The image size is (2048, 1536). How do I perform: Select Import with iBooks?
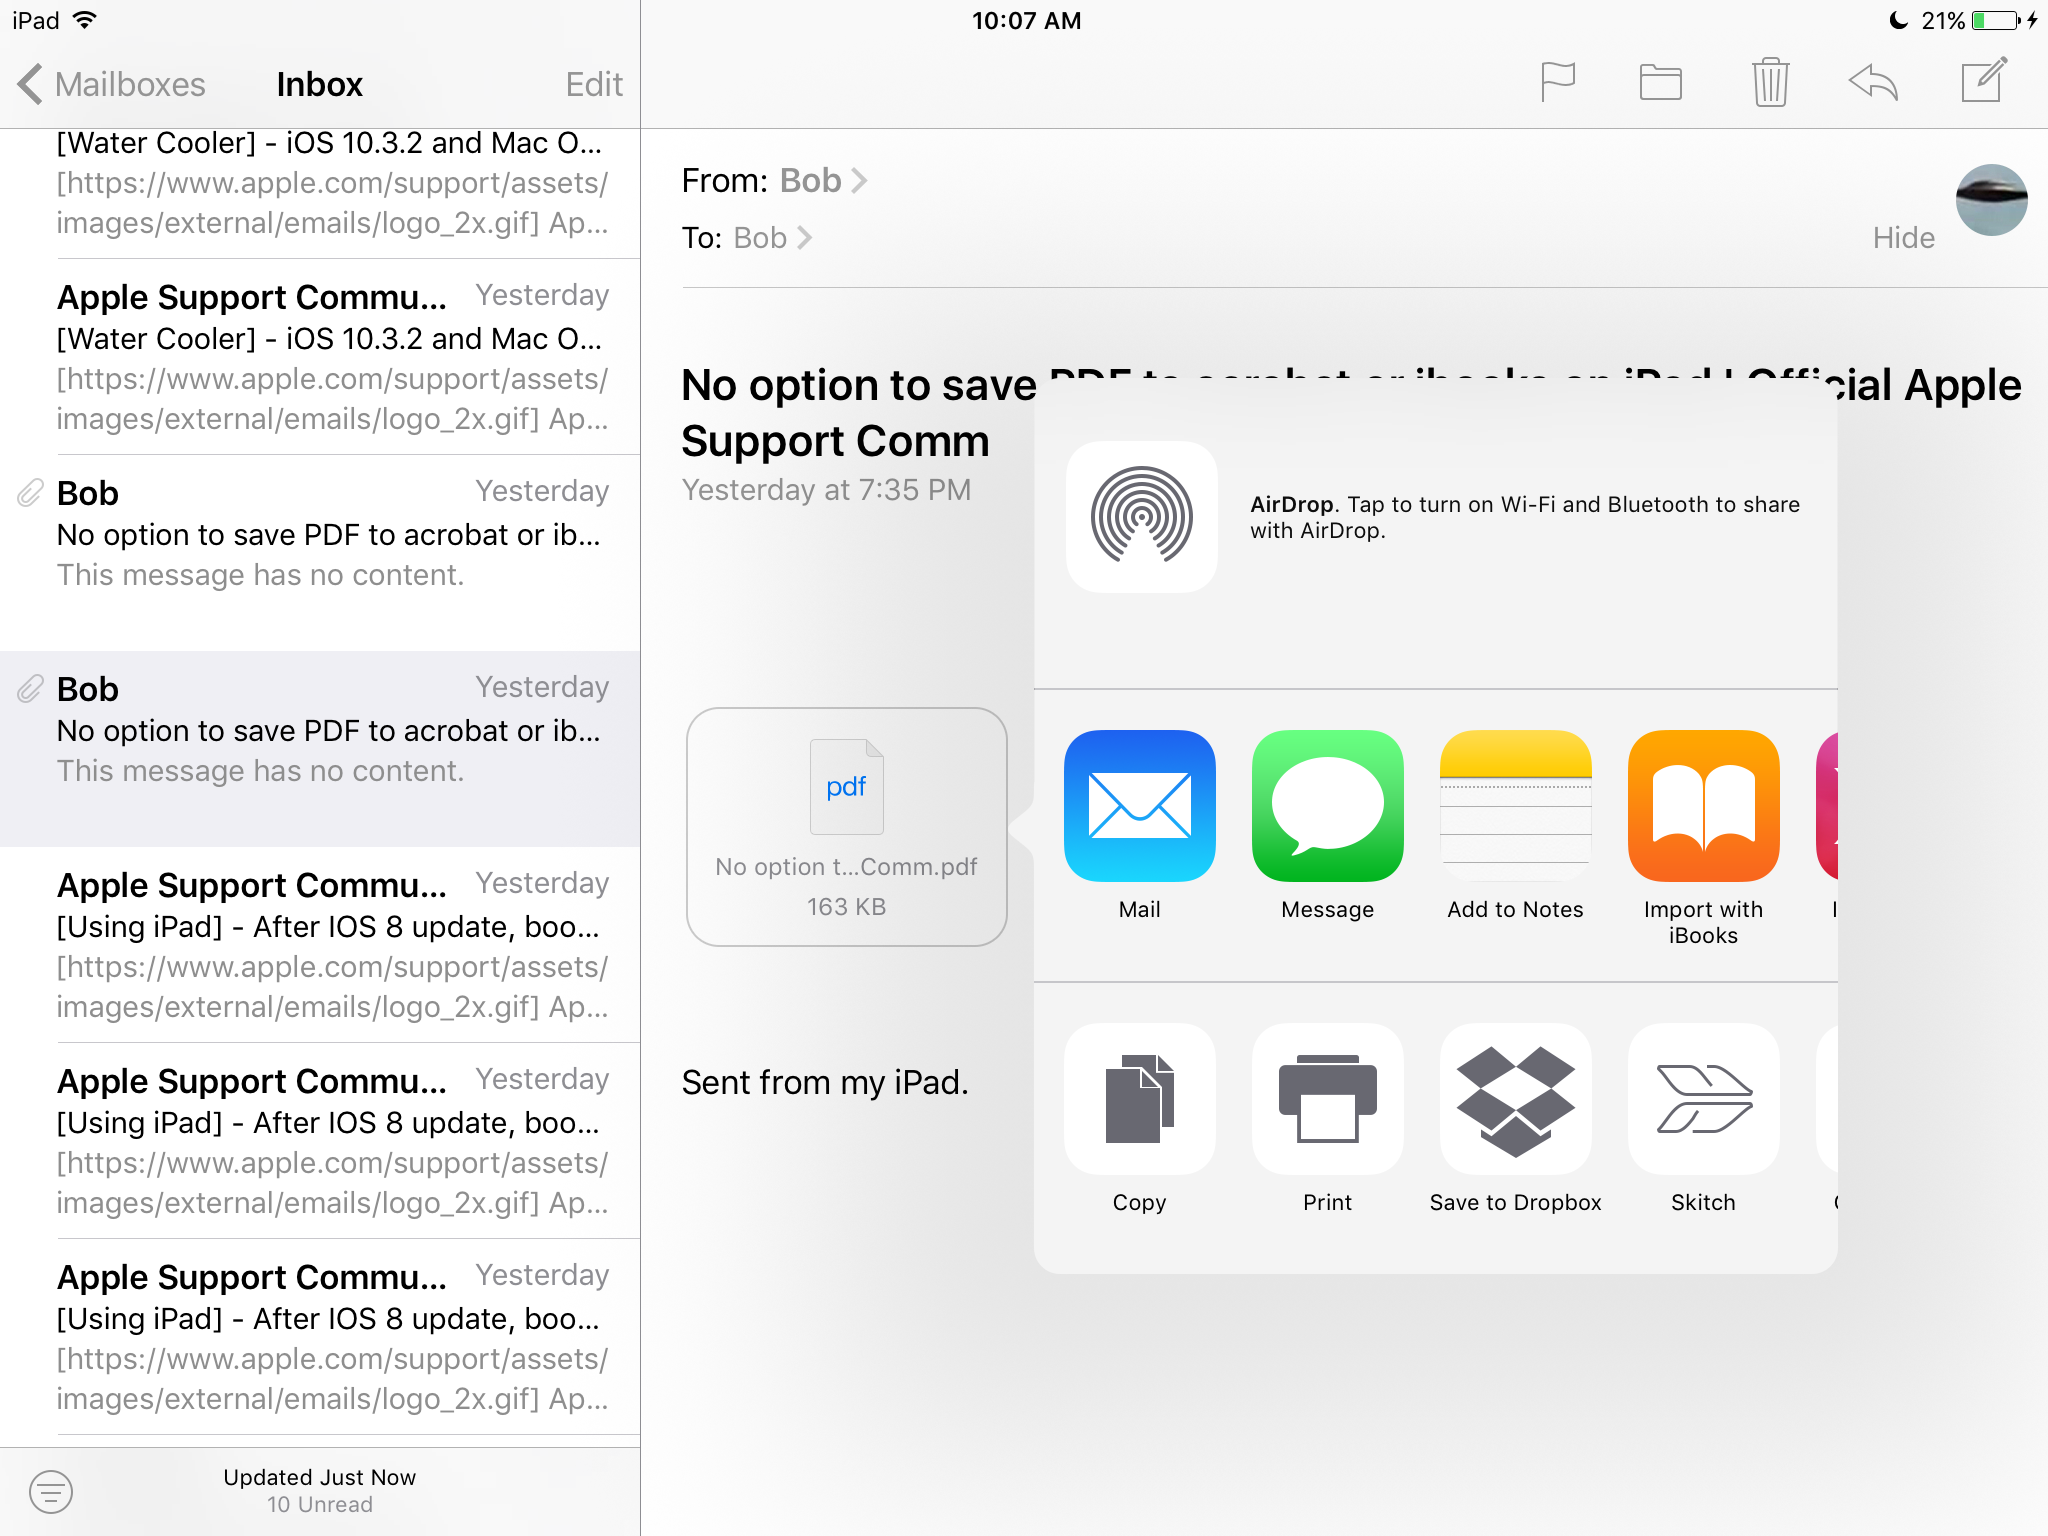[1703, 806]
